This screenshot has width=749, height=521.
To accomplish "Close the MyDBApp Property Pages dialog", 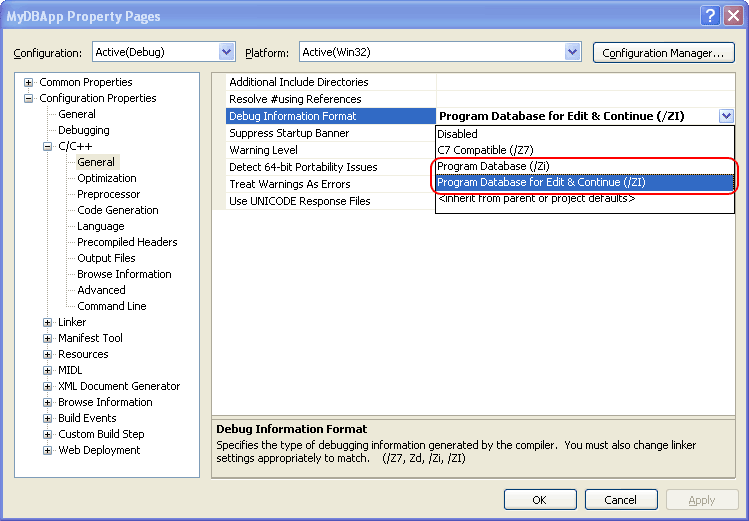I will point(733,16).
